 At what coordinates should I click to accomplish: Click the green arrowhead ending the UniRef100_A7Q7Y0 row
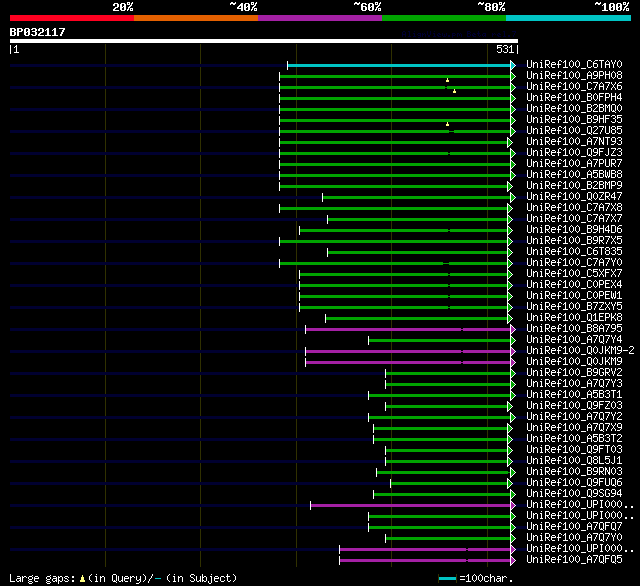(513, 538)
